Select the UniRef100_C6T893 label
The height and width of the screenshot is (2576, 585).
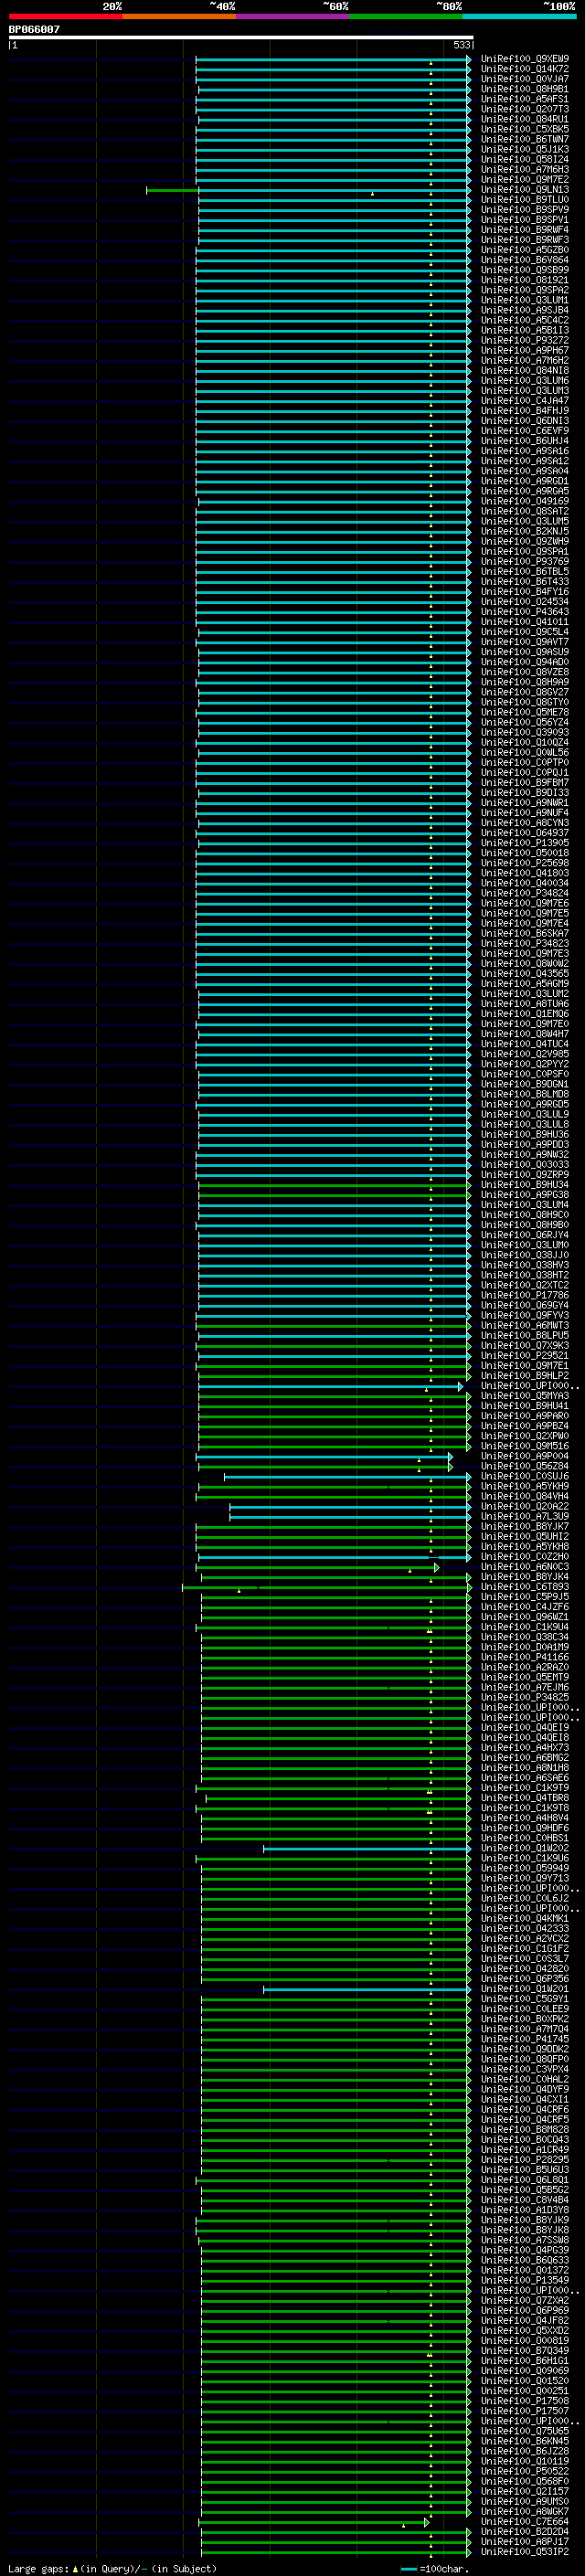point(525,1587)
